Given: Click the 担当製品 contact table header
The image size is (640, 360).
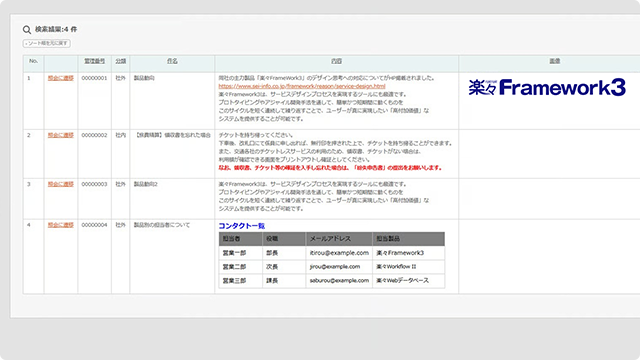Looking at the screenshot, I should coord(409,239).
